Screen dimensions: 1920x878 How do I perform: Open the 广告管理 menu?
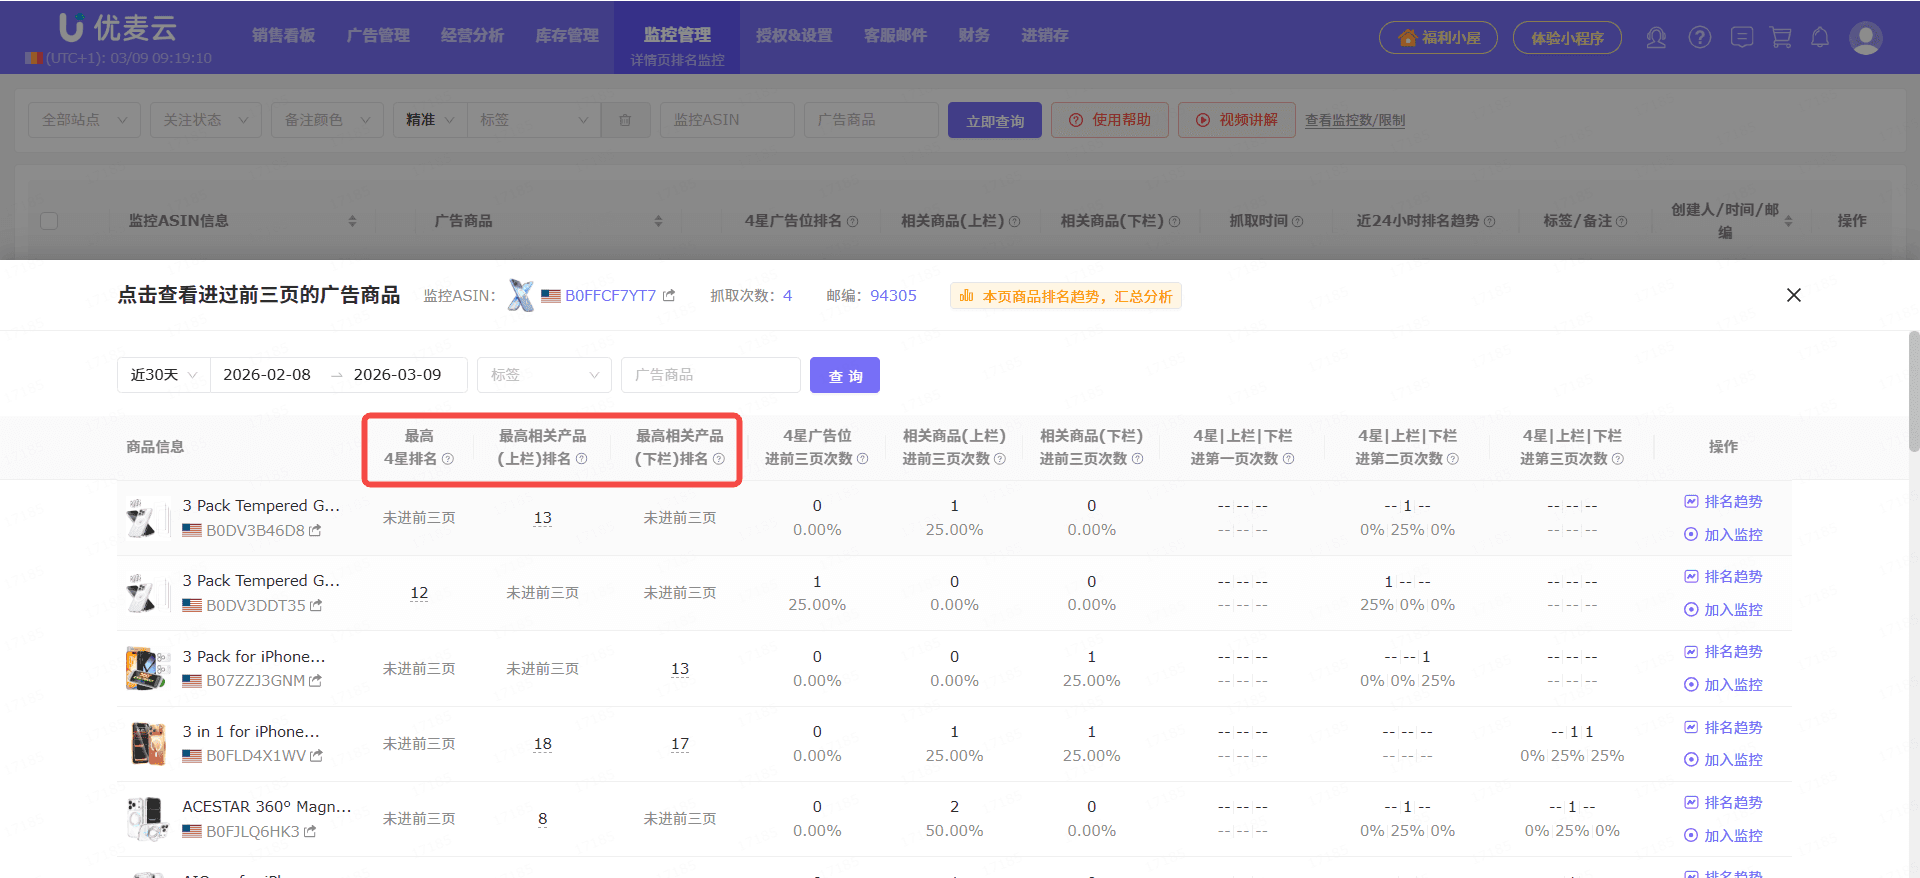[378, 36]
